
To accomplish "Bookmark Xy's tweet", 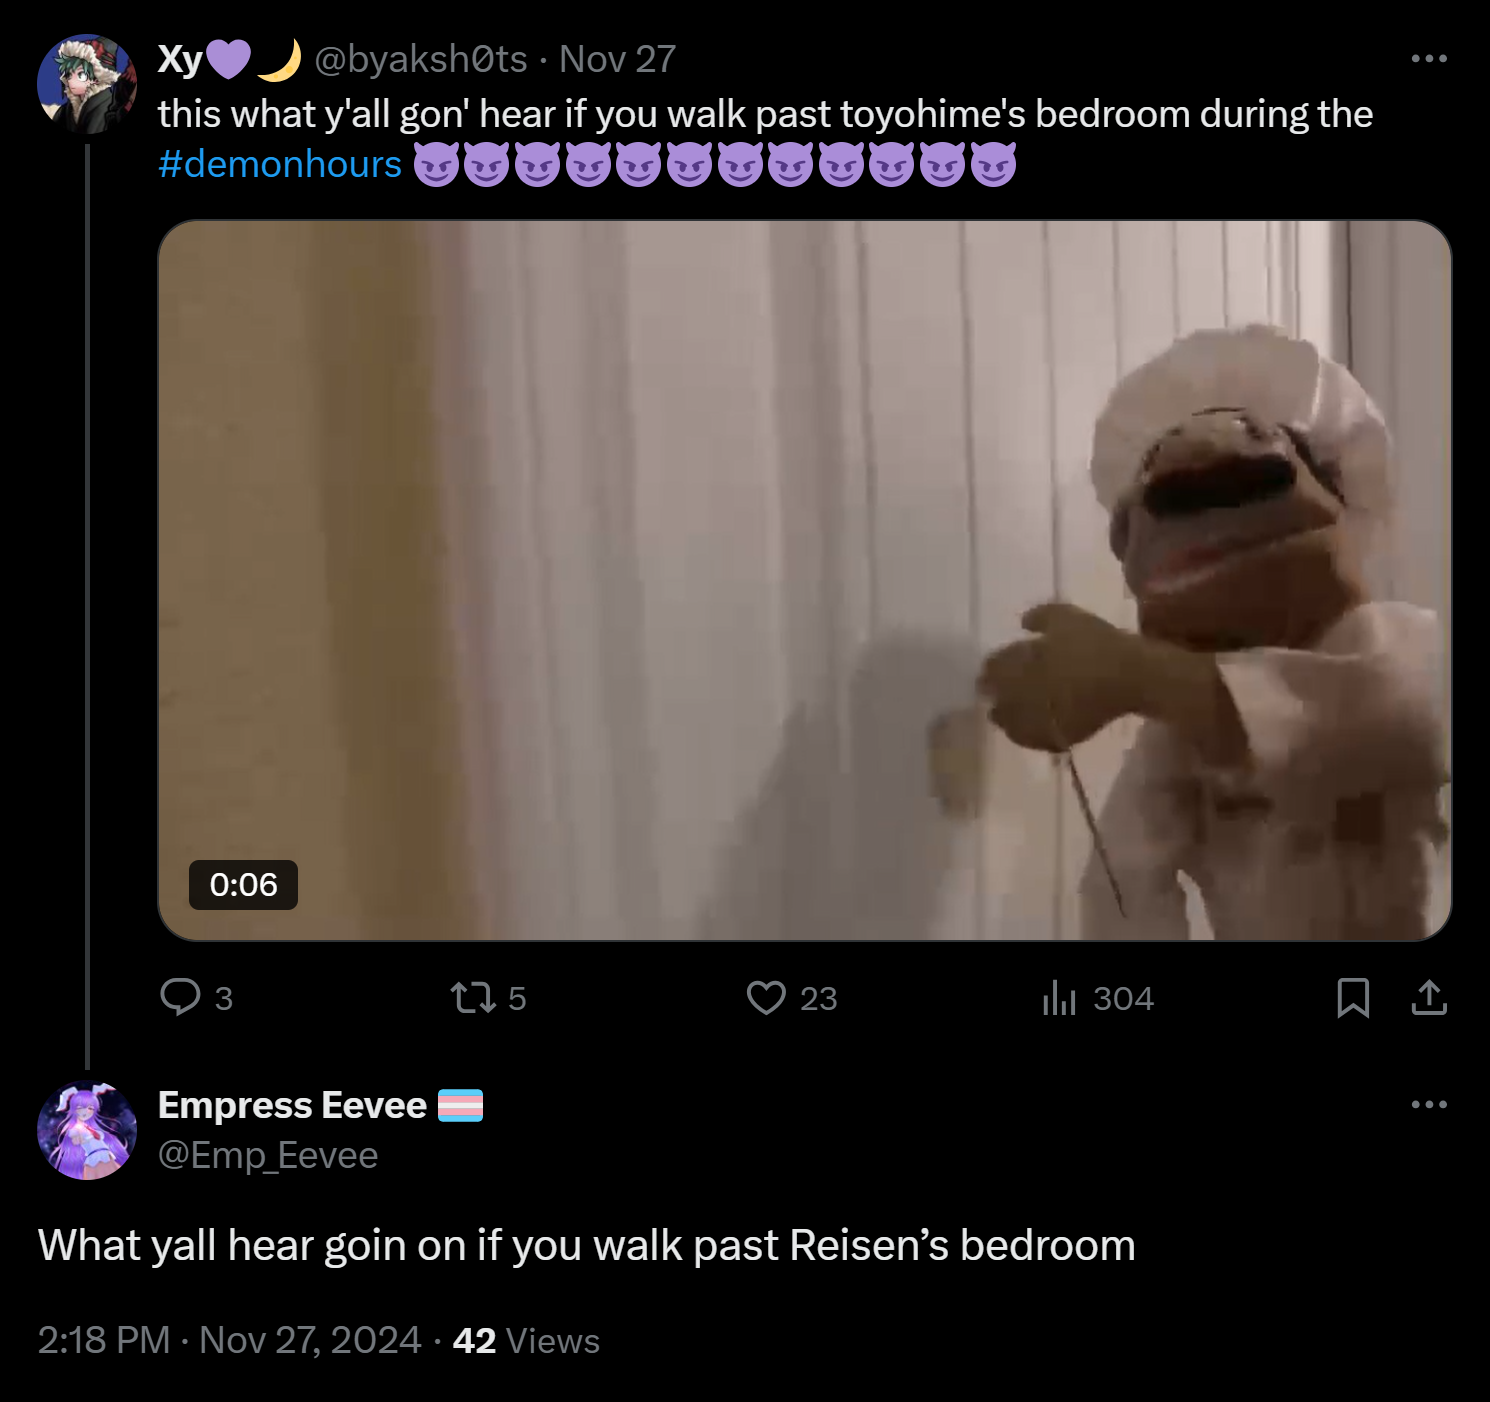I will [1353, 997].
